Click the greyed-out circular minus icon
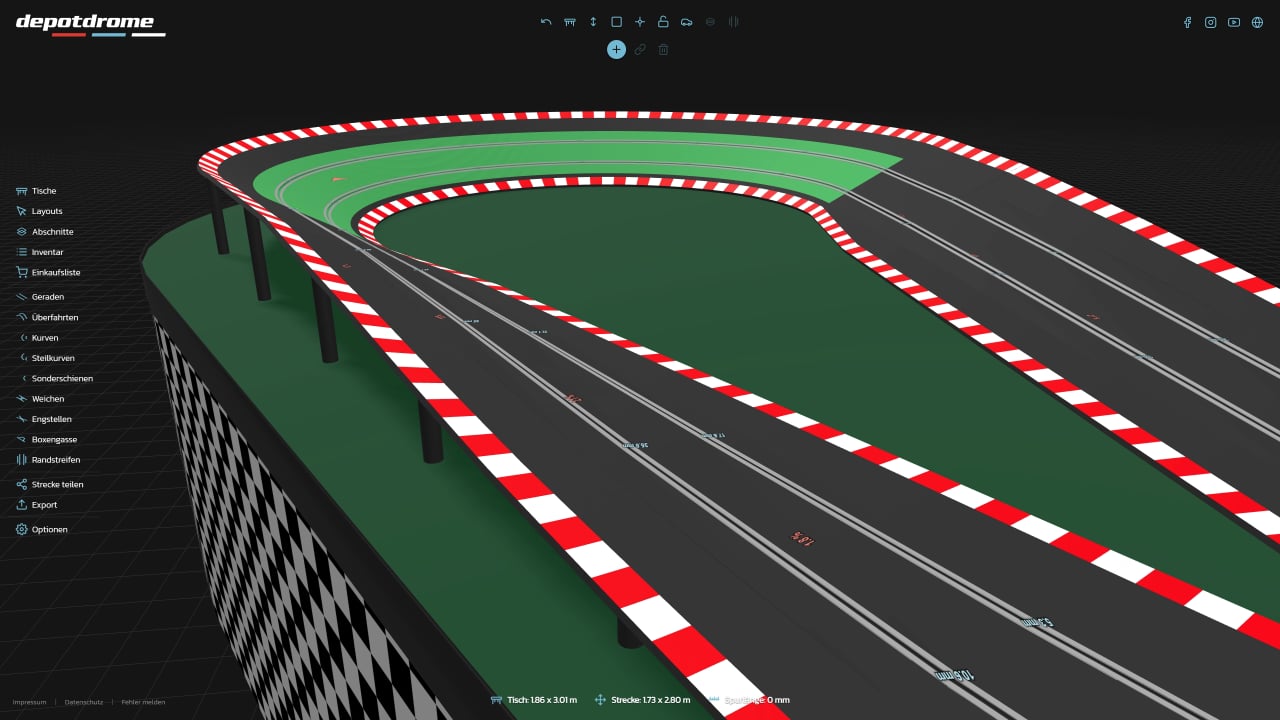Image resolution: width=1280 pixels, height=720 pixels. tap(710, 21)
